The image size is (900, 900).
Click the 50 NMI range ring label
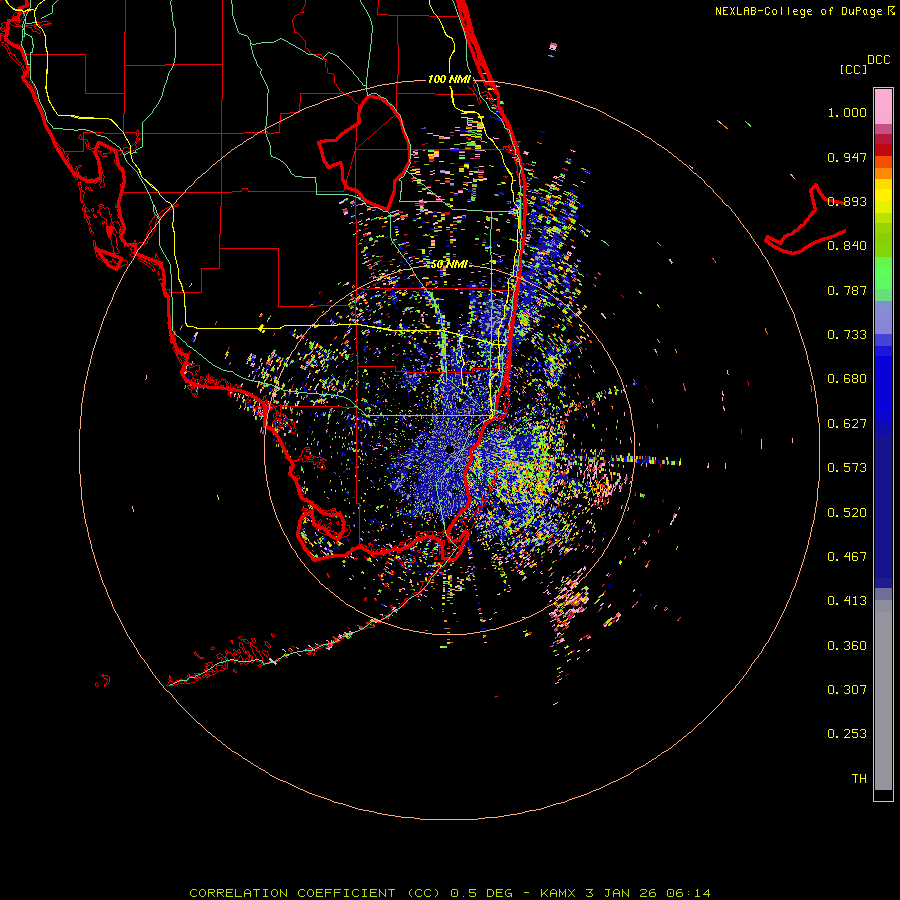[x=449, y=265]
